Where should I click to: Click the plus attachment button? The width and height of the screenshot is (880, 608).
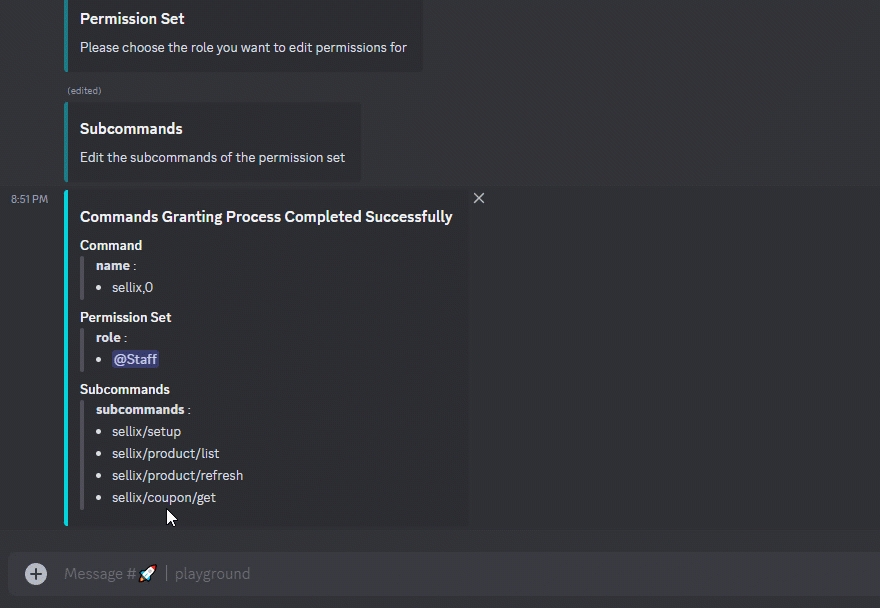coord(36,574)
